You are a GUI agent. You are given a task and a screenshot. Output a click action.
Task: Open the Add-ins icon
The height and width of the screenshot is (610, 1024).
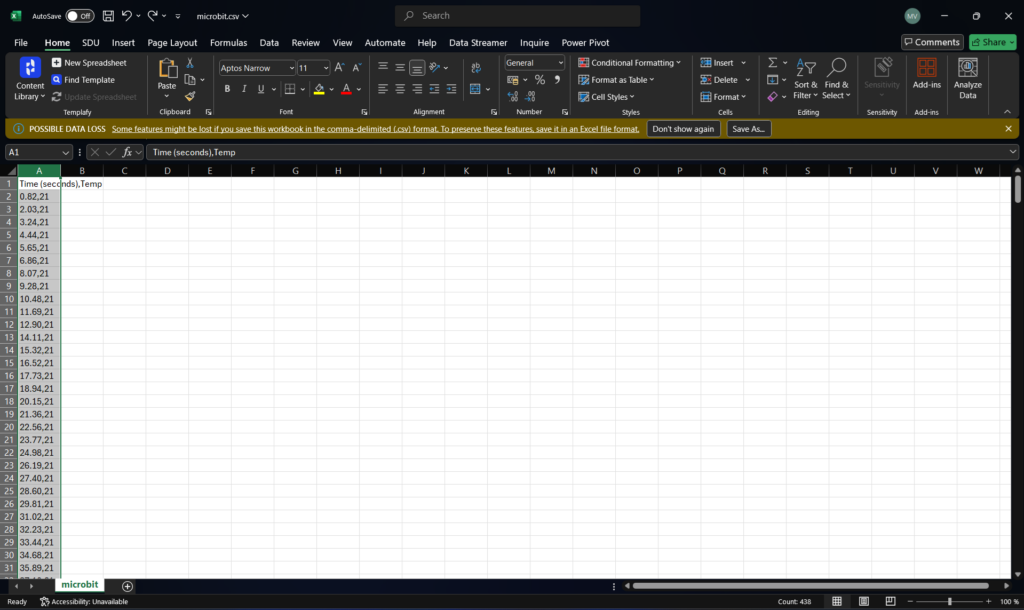pyautogui.click(x=927, y=68)
